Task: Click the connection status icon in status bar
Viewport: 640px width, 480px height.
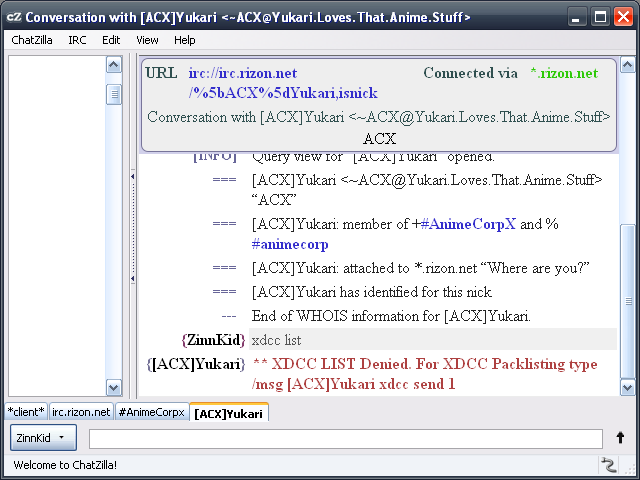Action: tap(607, 465)
